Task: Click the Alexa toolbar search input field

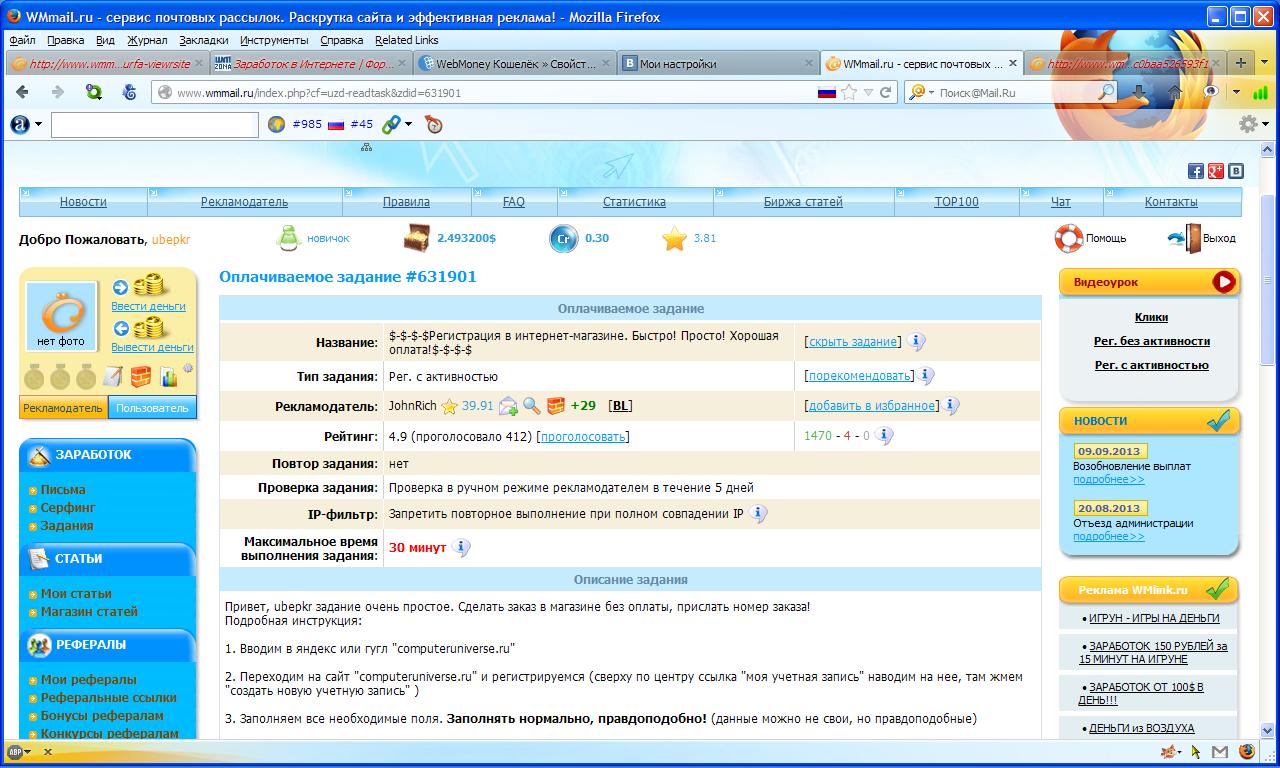Action: (x=155, y=124)
